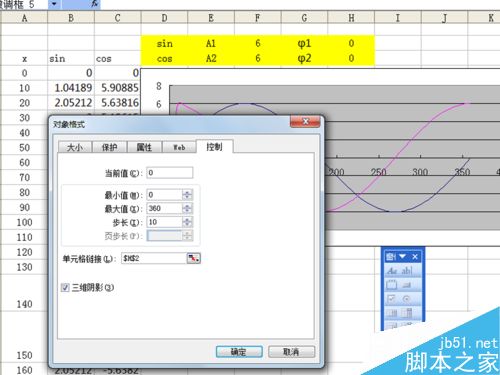
Task: Select column I header
Action: 398,17
